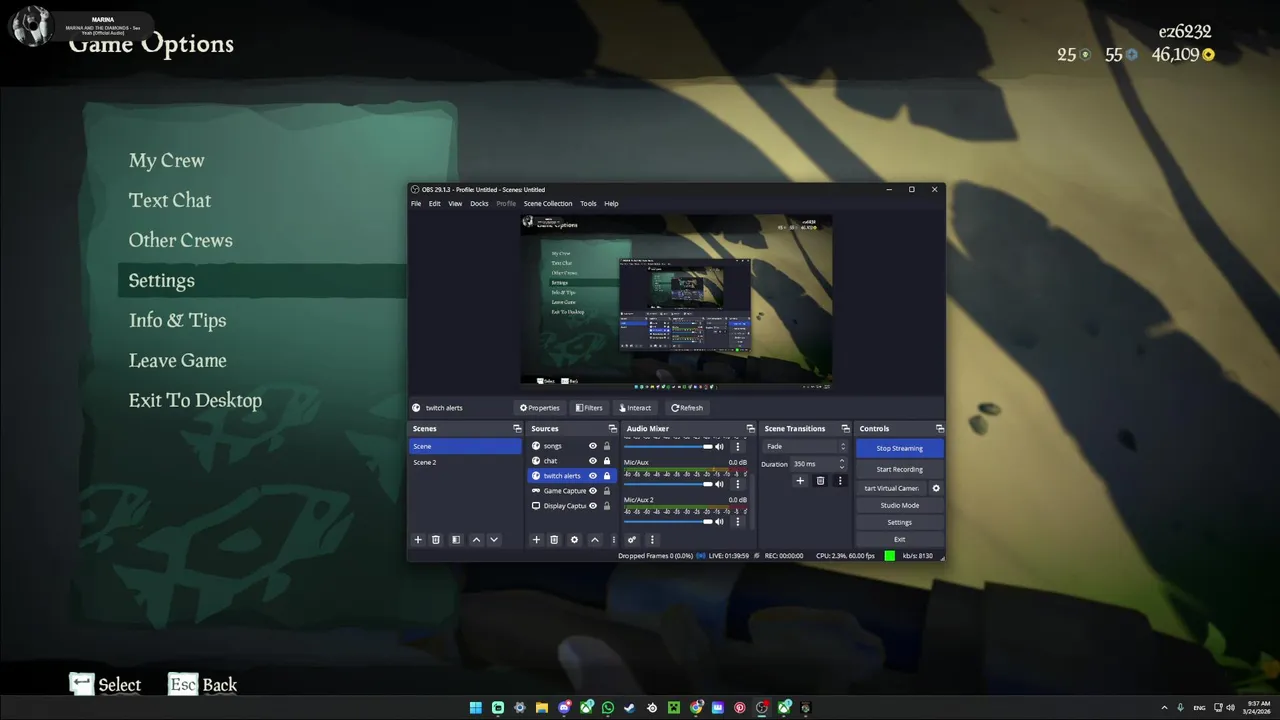This screenshot has height=720, width=1280.
Task: Click the Exit button in Controls
Action: tap(900, 539)
